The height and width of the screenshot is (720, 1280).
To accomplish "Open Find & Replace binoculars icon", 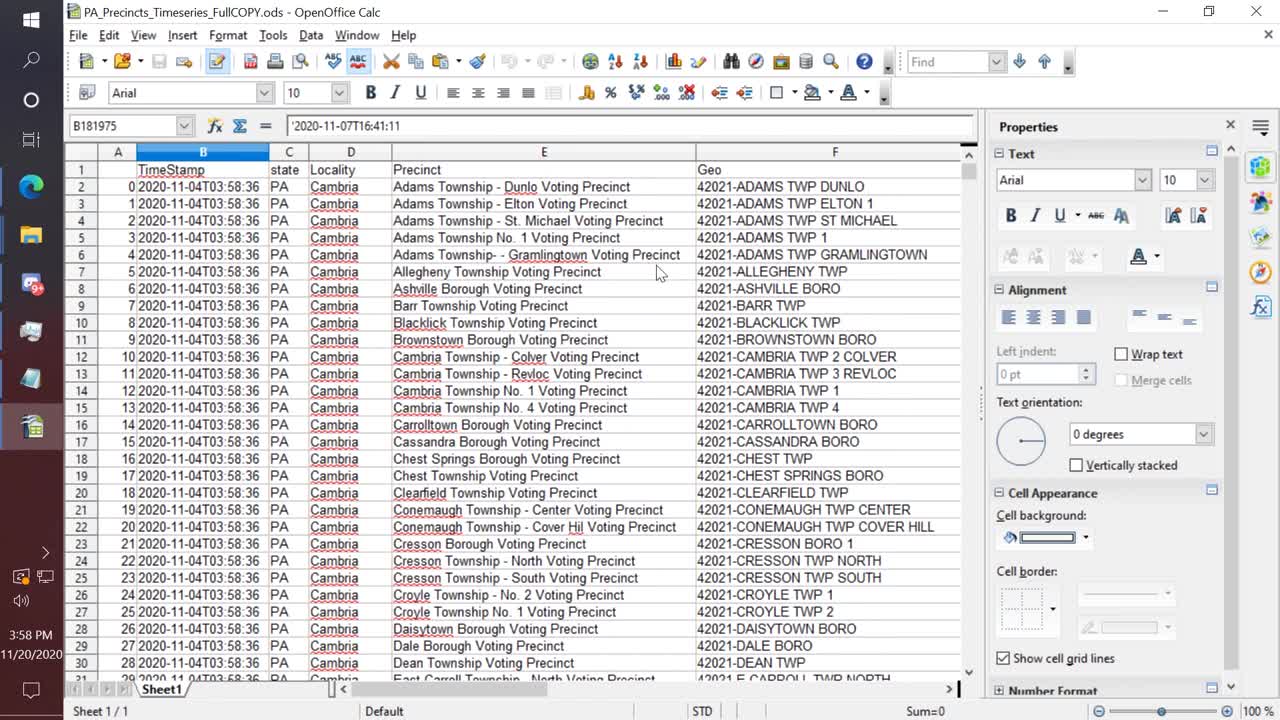I will [732, 62].
